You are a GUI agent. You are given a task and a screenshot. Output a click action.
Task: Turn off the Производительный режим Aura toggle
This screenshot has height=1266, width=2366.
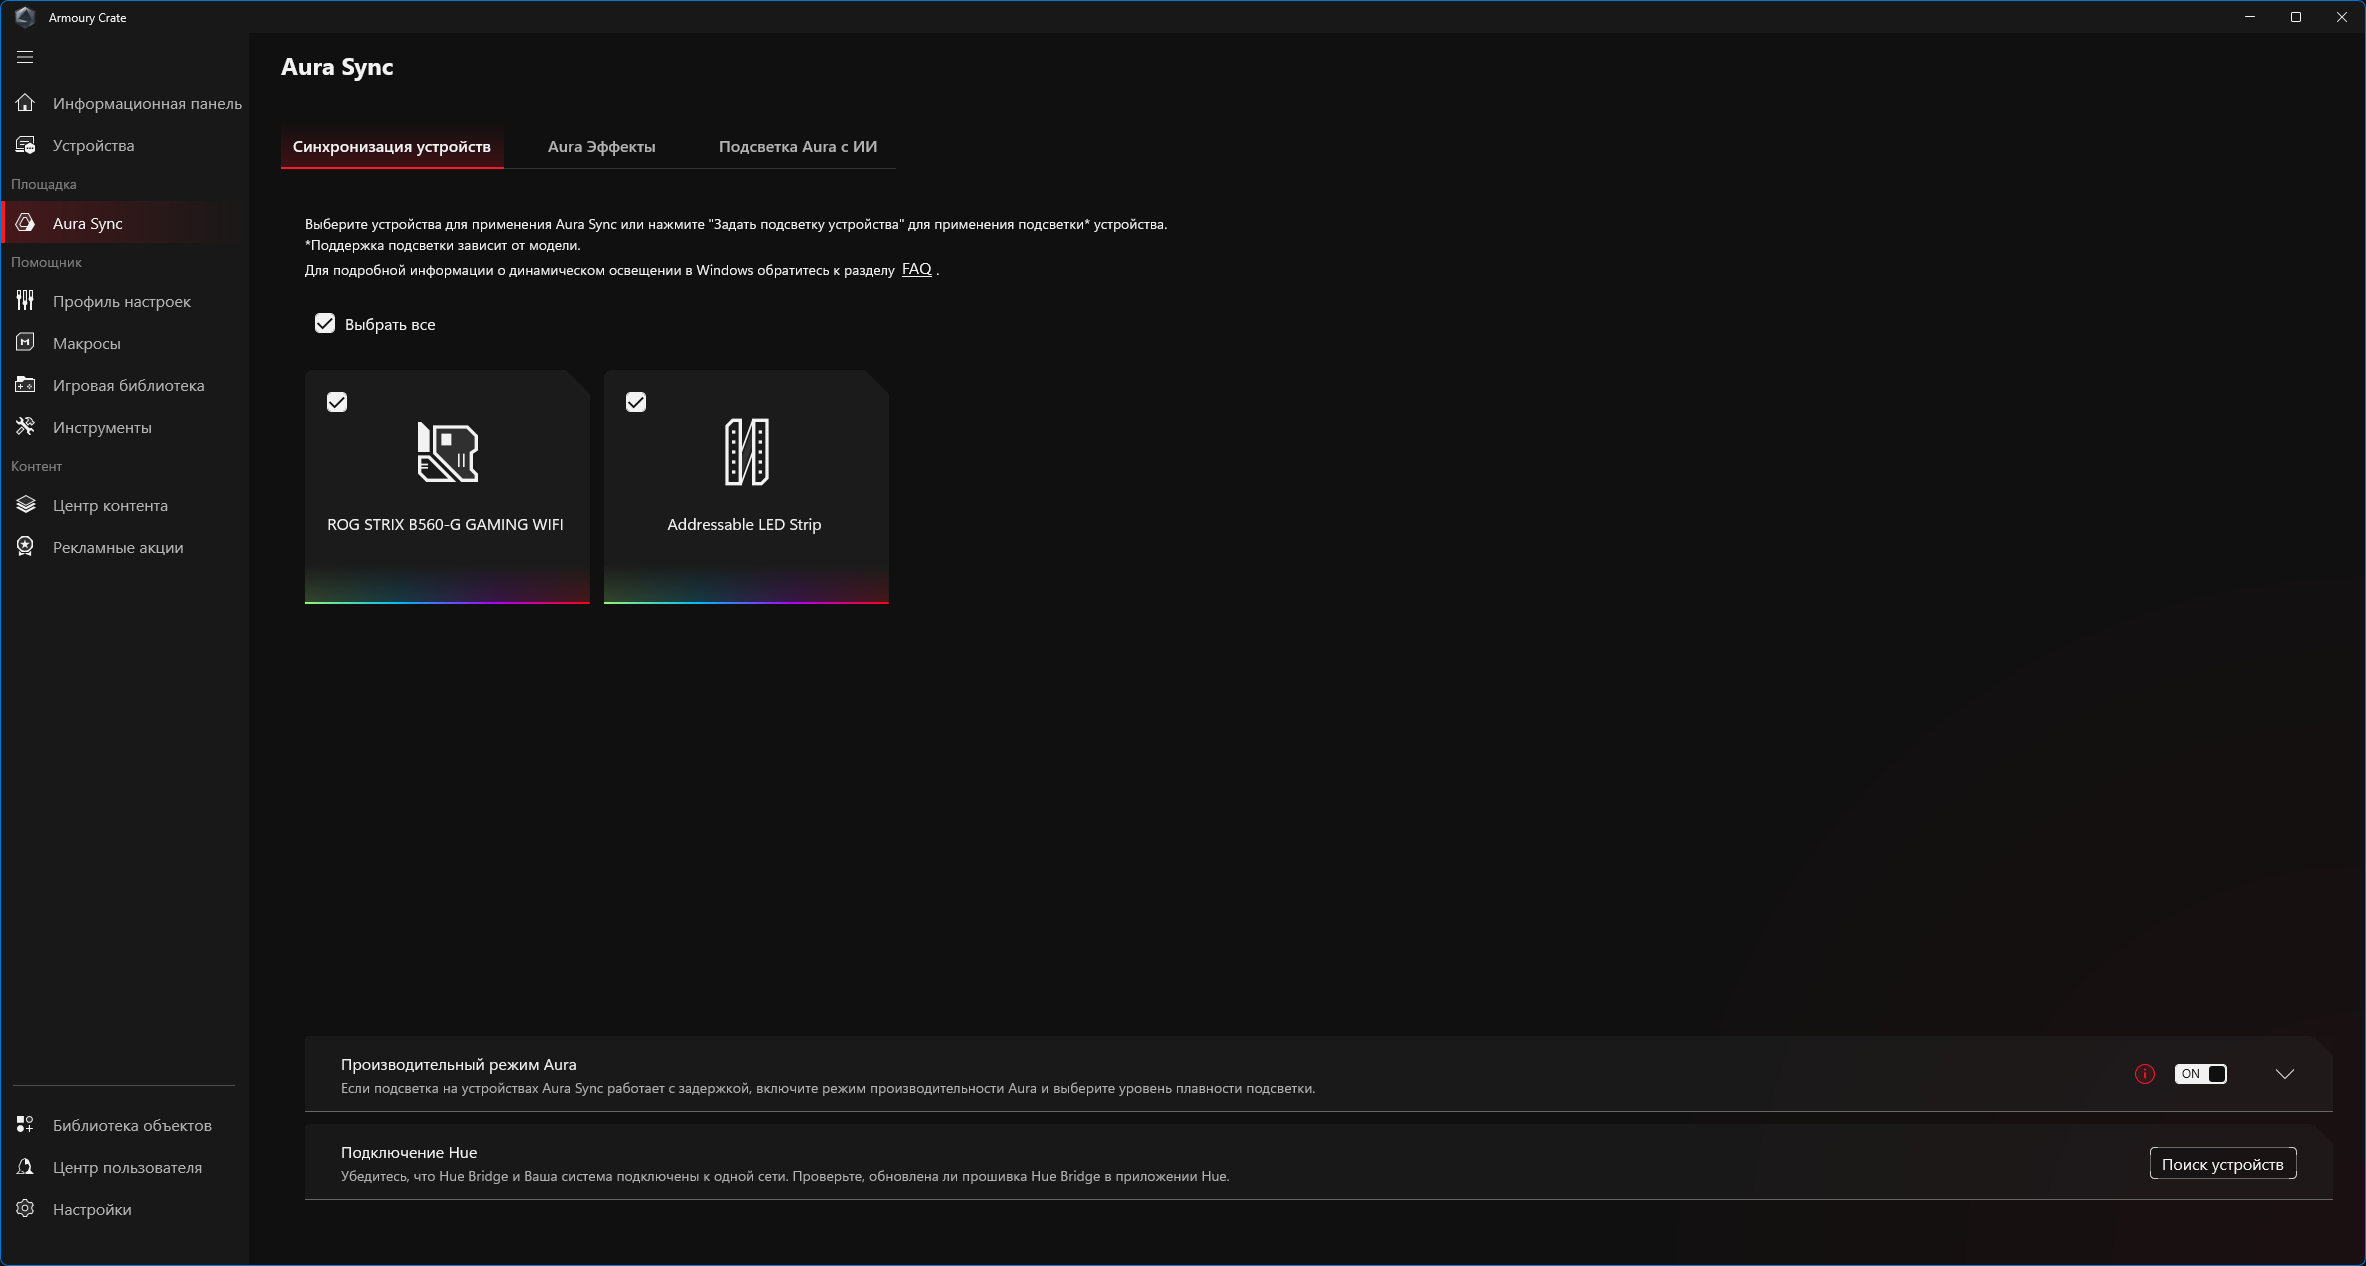(x=2200, y=1074)
